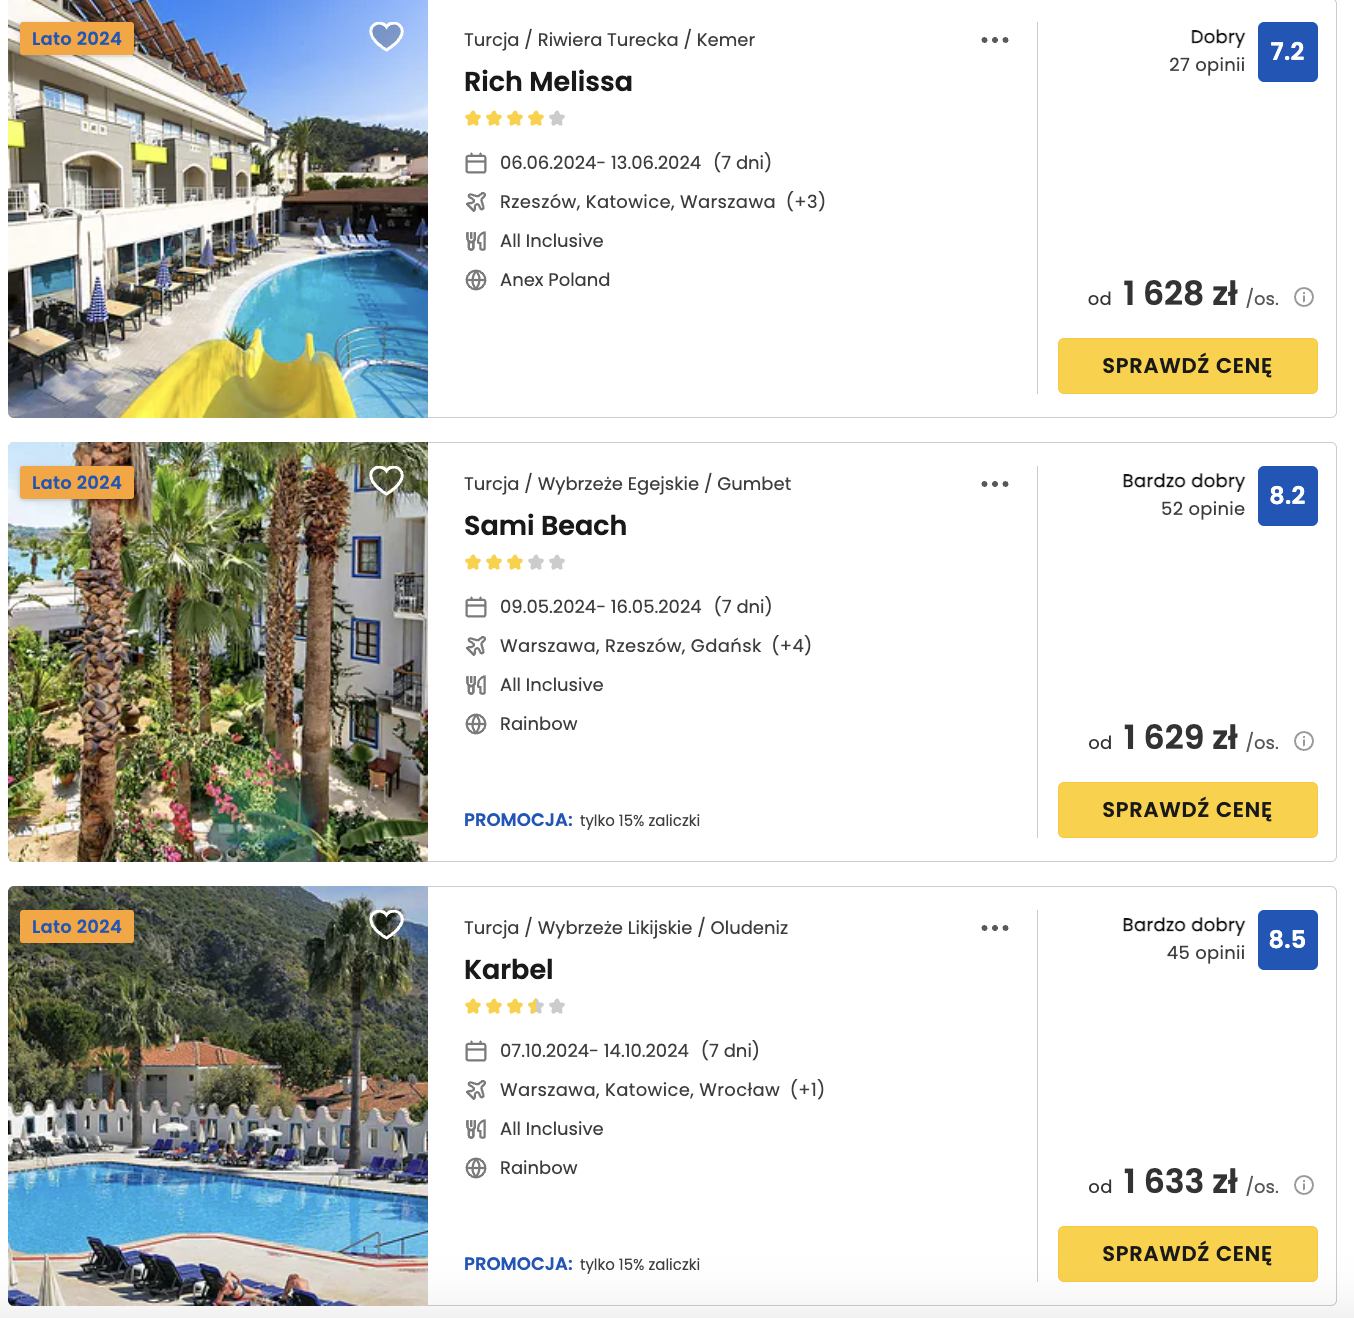The image size is (1354, 1318).
Task: Open the Karbel three-dot options menu
Action: [995, 928]
